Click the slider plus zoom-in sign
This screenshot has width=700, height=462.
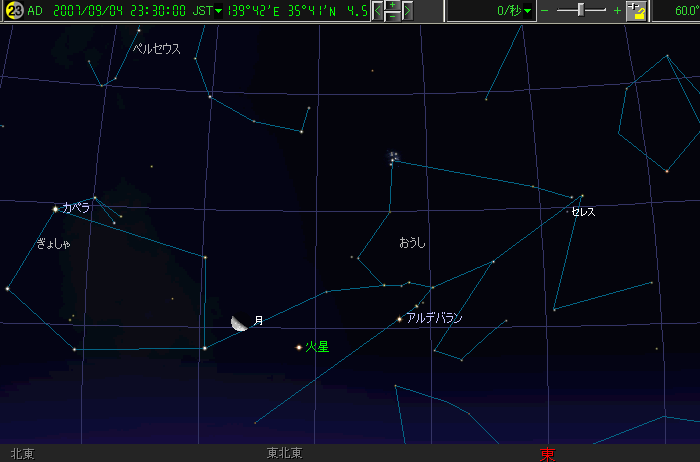[x=616, y=11]
